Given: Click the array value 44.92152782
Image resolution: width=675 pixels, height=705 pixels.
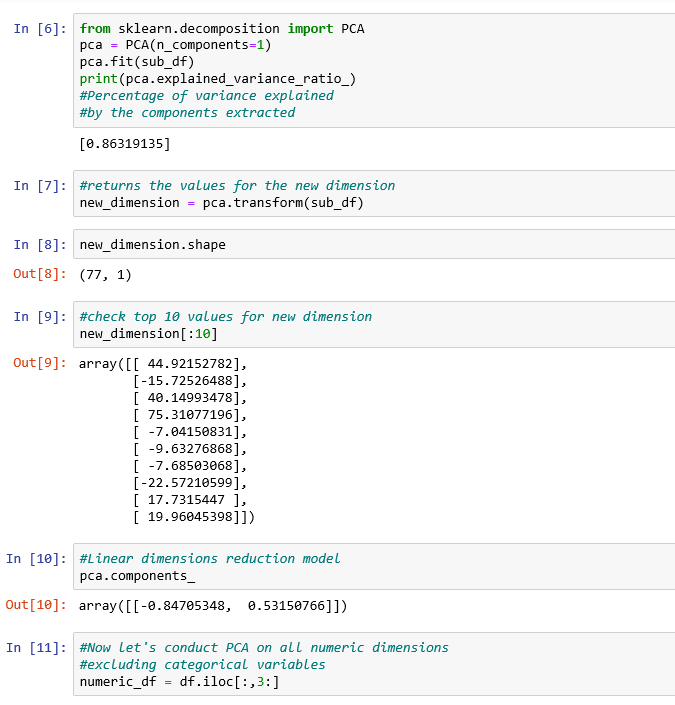Looking at the screenshot, I should coord(190,364).
